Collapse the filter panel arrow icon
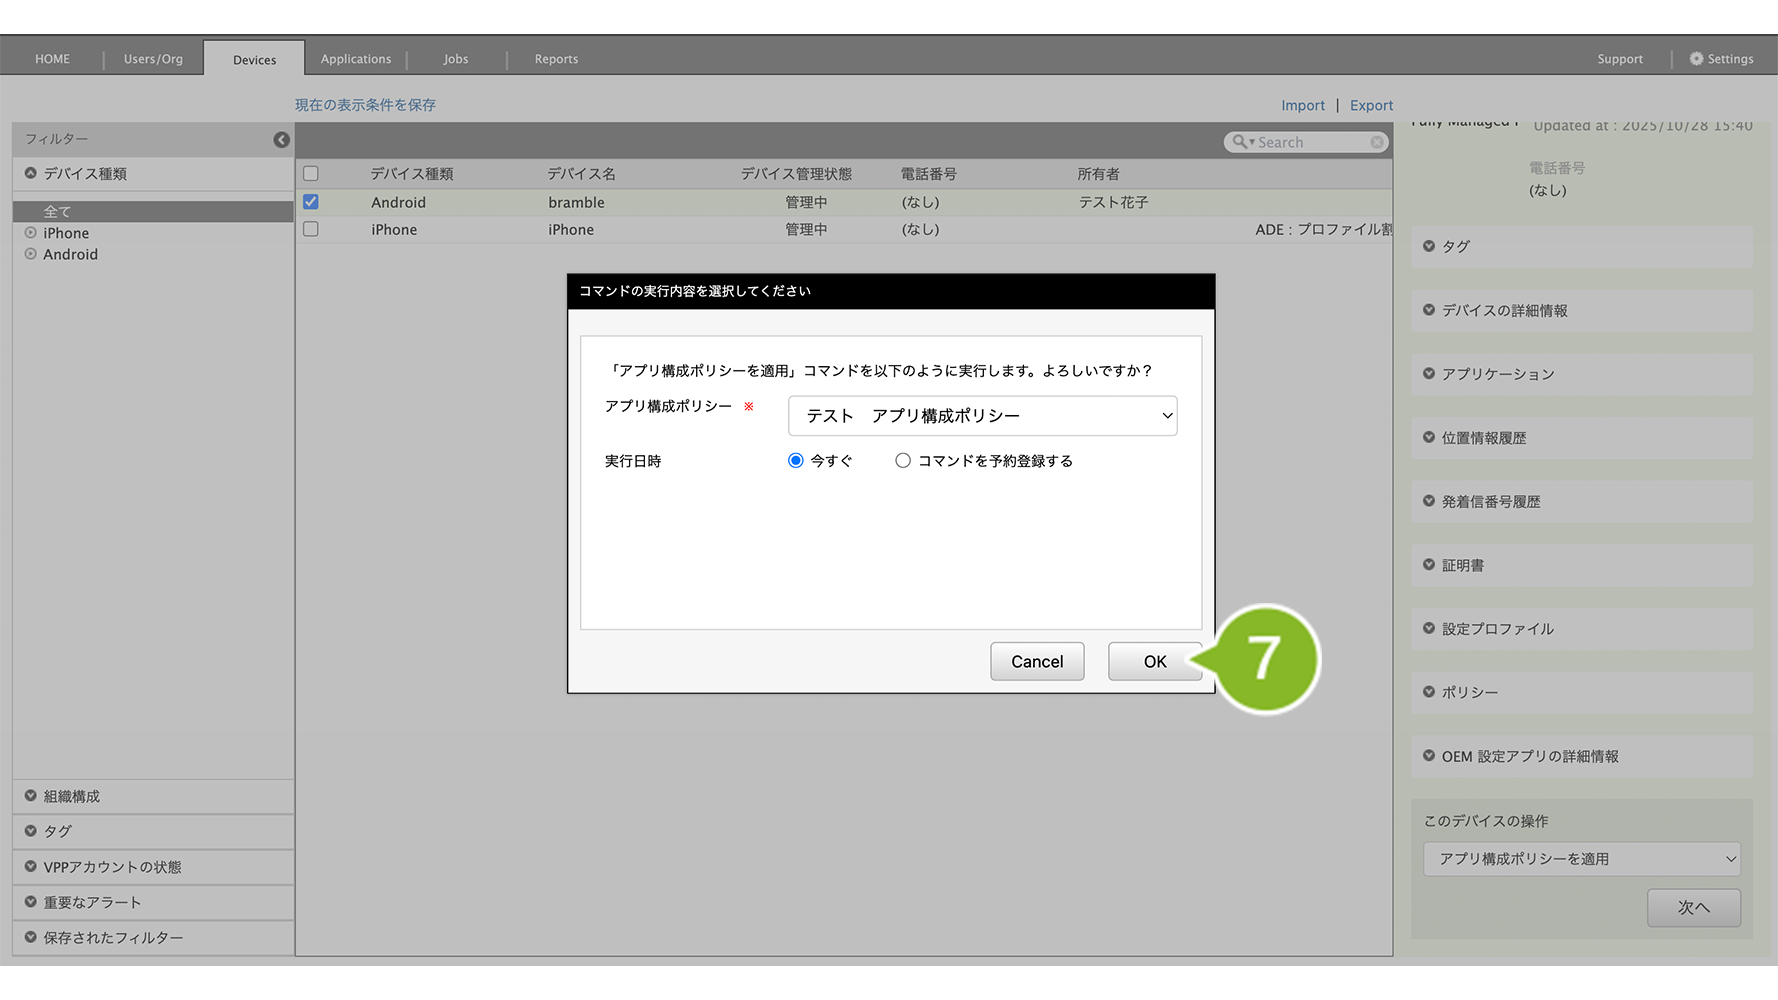The height and width of the screenshot is (1000, 1778). (281, 140)
